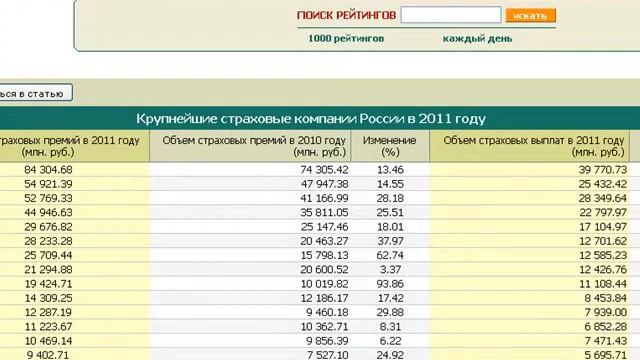
Task: Select the 8.31 change value
Action: pyautogui.click(x=390, y=327)
